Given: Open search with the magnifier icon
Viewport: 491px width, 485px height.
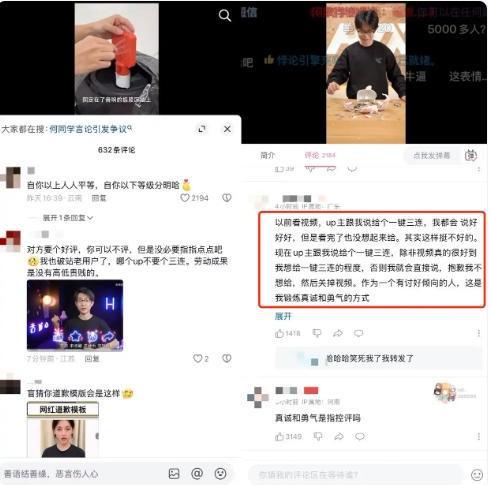Looking at the screenshot, I should click(225, 15).
